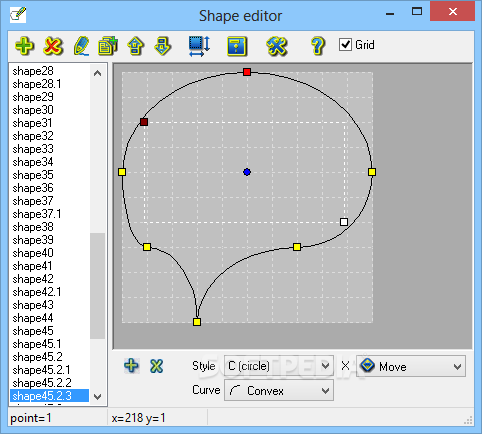Image resolution: width=482 pixels, height=434 pixels.
Task: Click the red X Delete shape icon
Action: click(53, 46)
